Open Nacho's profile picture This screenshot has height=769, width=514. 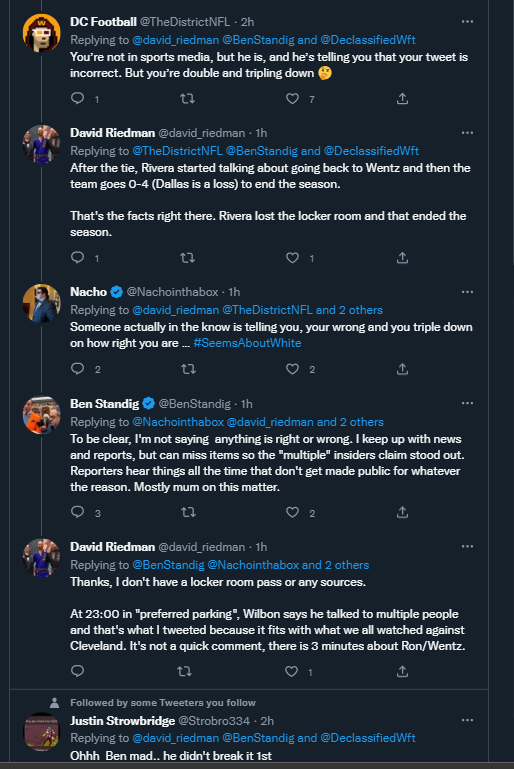point(42,303)
